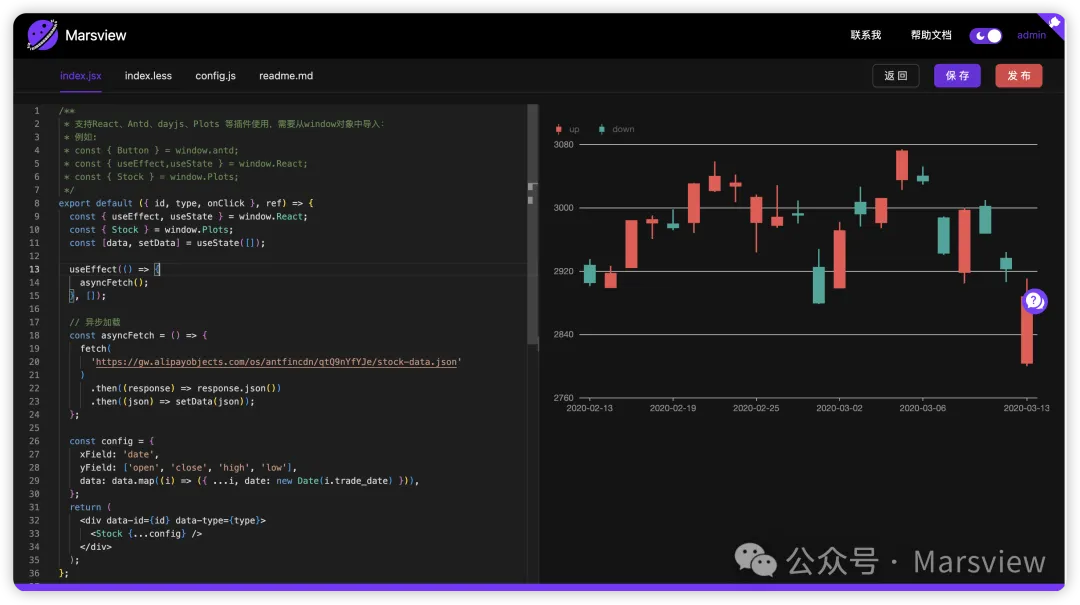Click the '<Stock {...config} />' line
This screenshot has height=605, width=1080.
click(146, 533)
